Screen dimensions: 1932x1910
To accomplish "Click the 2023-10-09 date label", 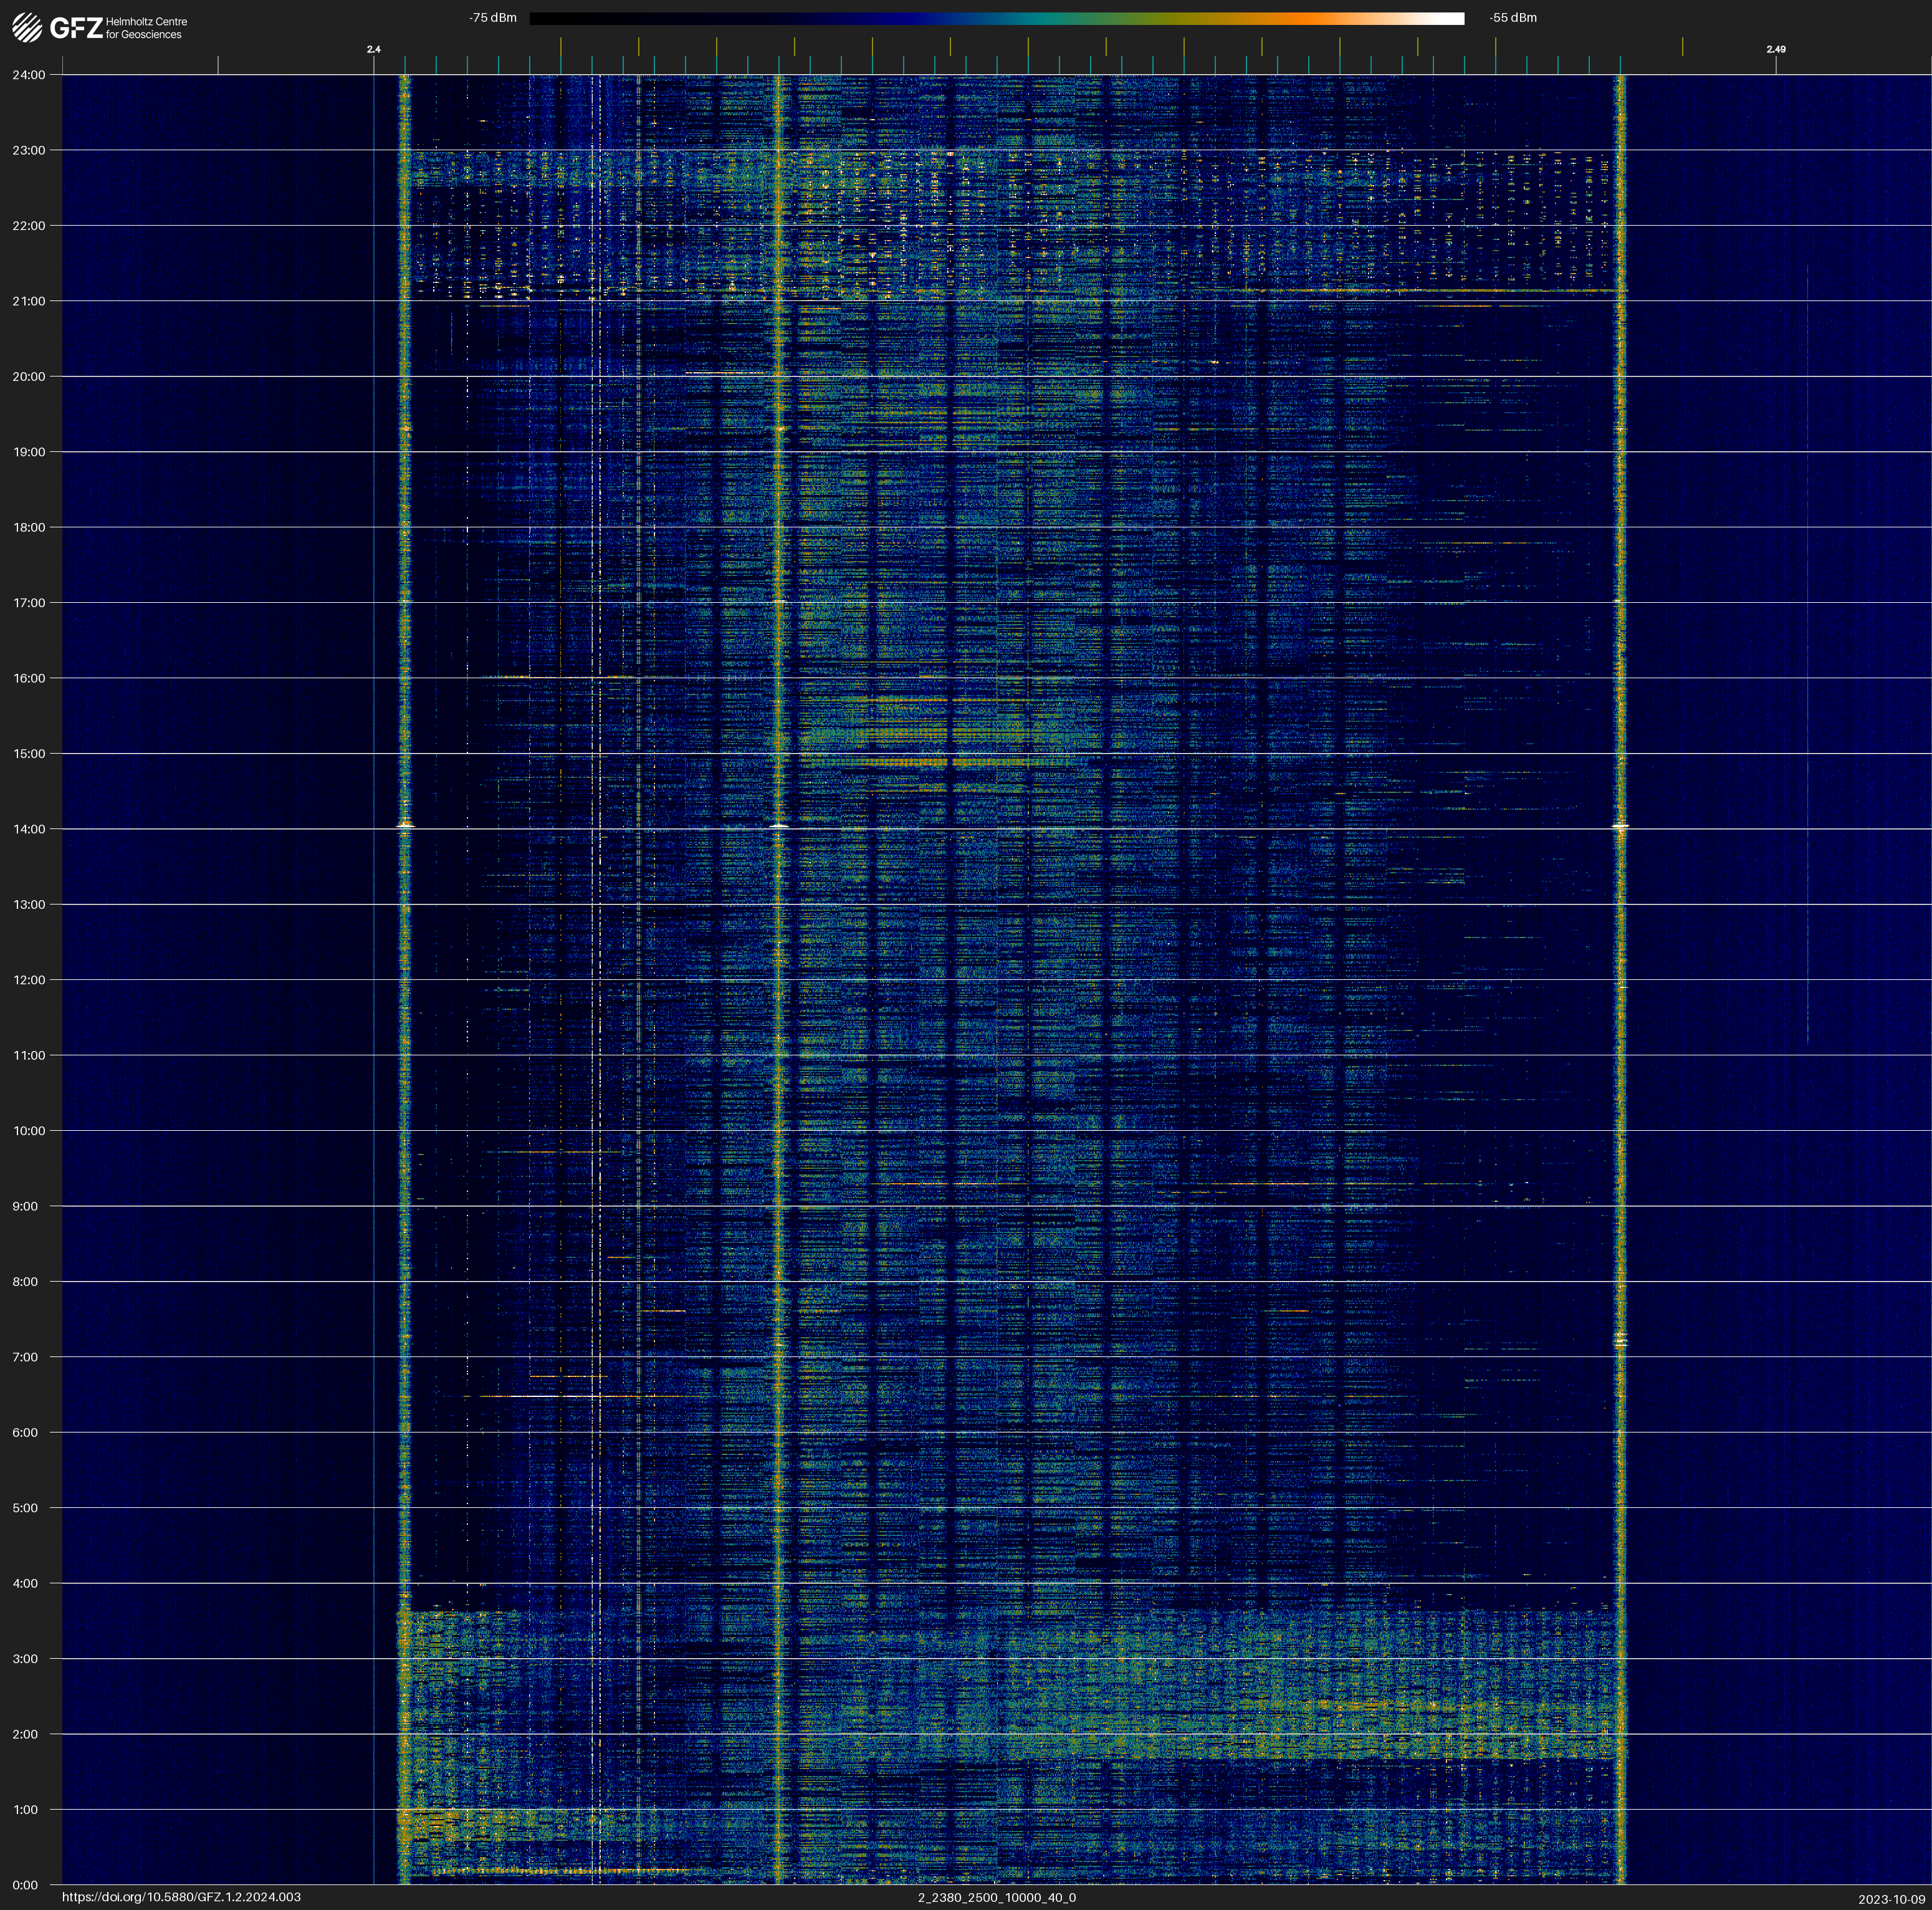I will (x=1891, y=1899).
